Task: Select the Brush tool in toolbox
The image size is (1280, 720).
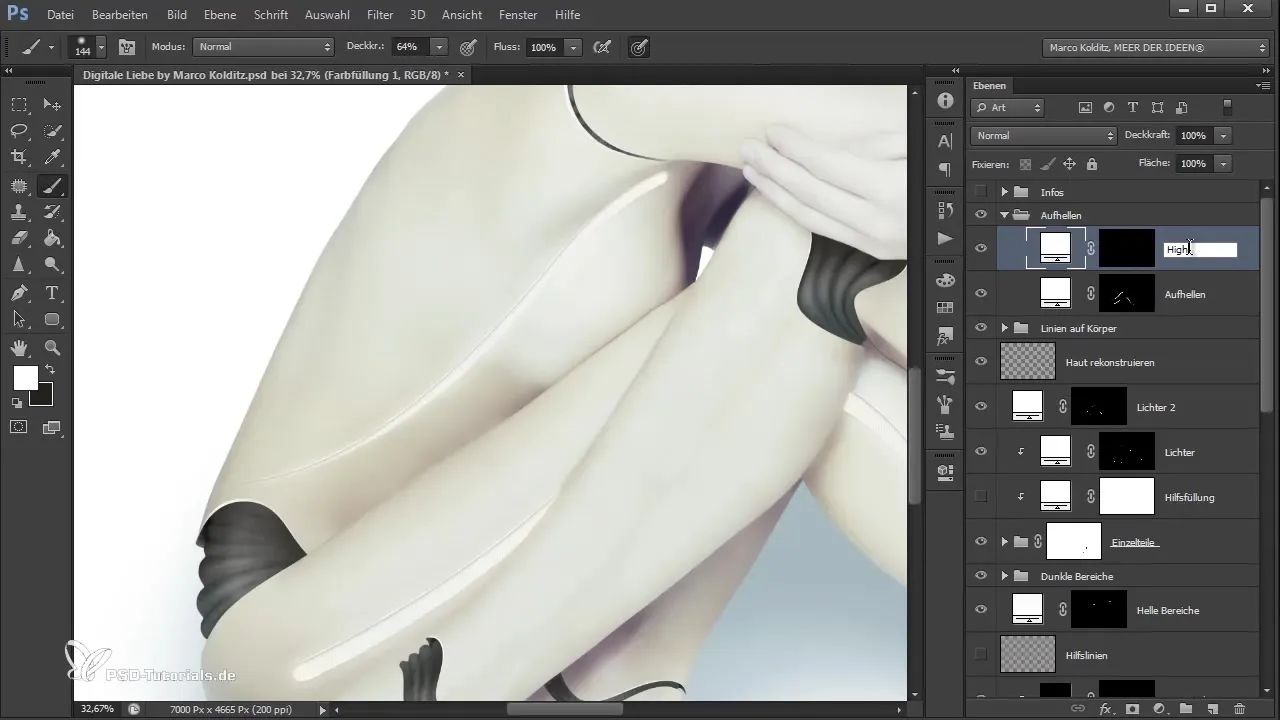Action: pos(53,185)
